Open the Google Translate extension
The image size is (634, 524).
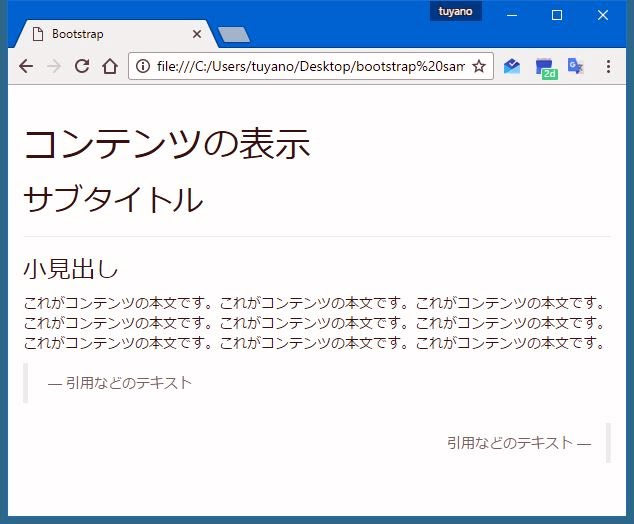pyautogui.click(x=575, y=66)
